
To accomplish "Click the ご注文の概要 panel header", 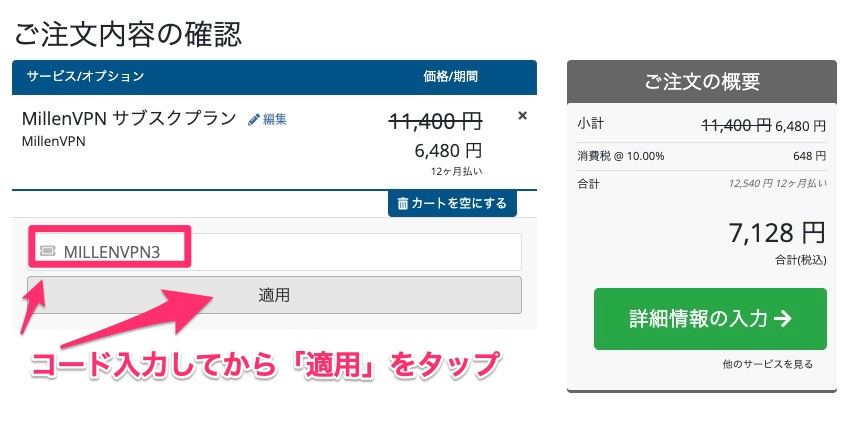I will point(702,82).
